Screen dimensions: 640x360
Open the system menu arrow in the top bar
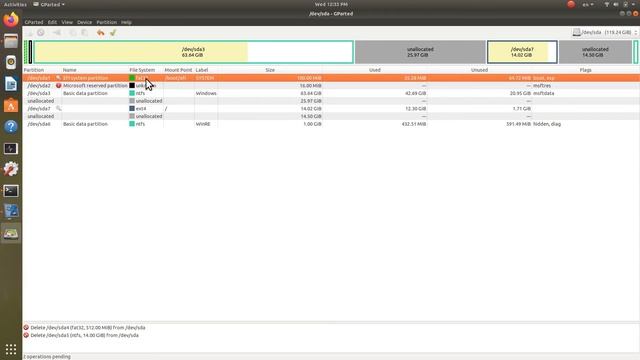point(634,4)
